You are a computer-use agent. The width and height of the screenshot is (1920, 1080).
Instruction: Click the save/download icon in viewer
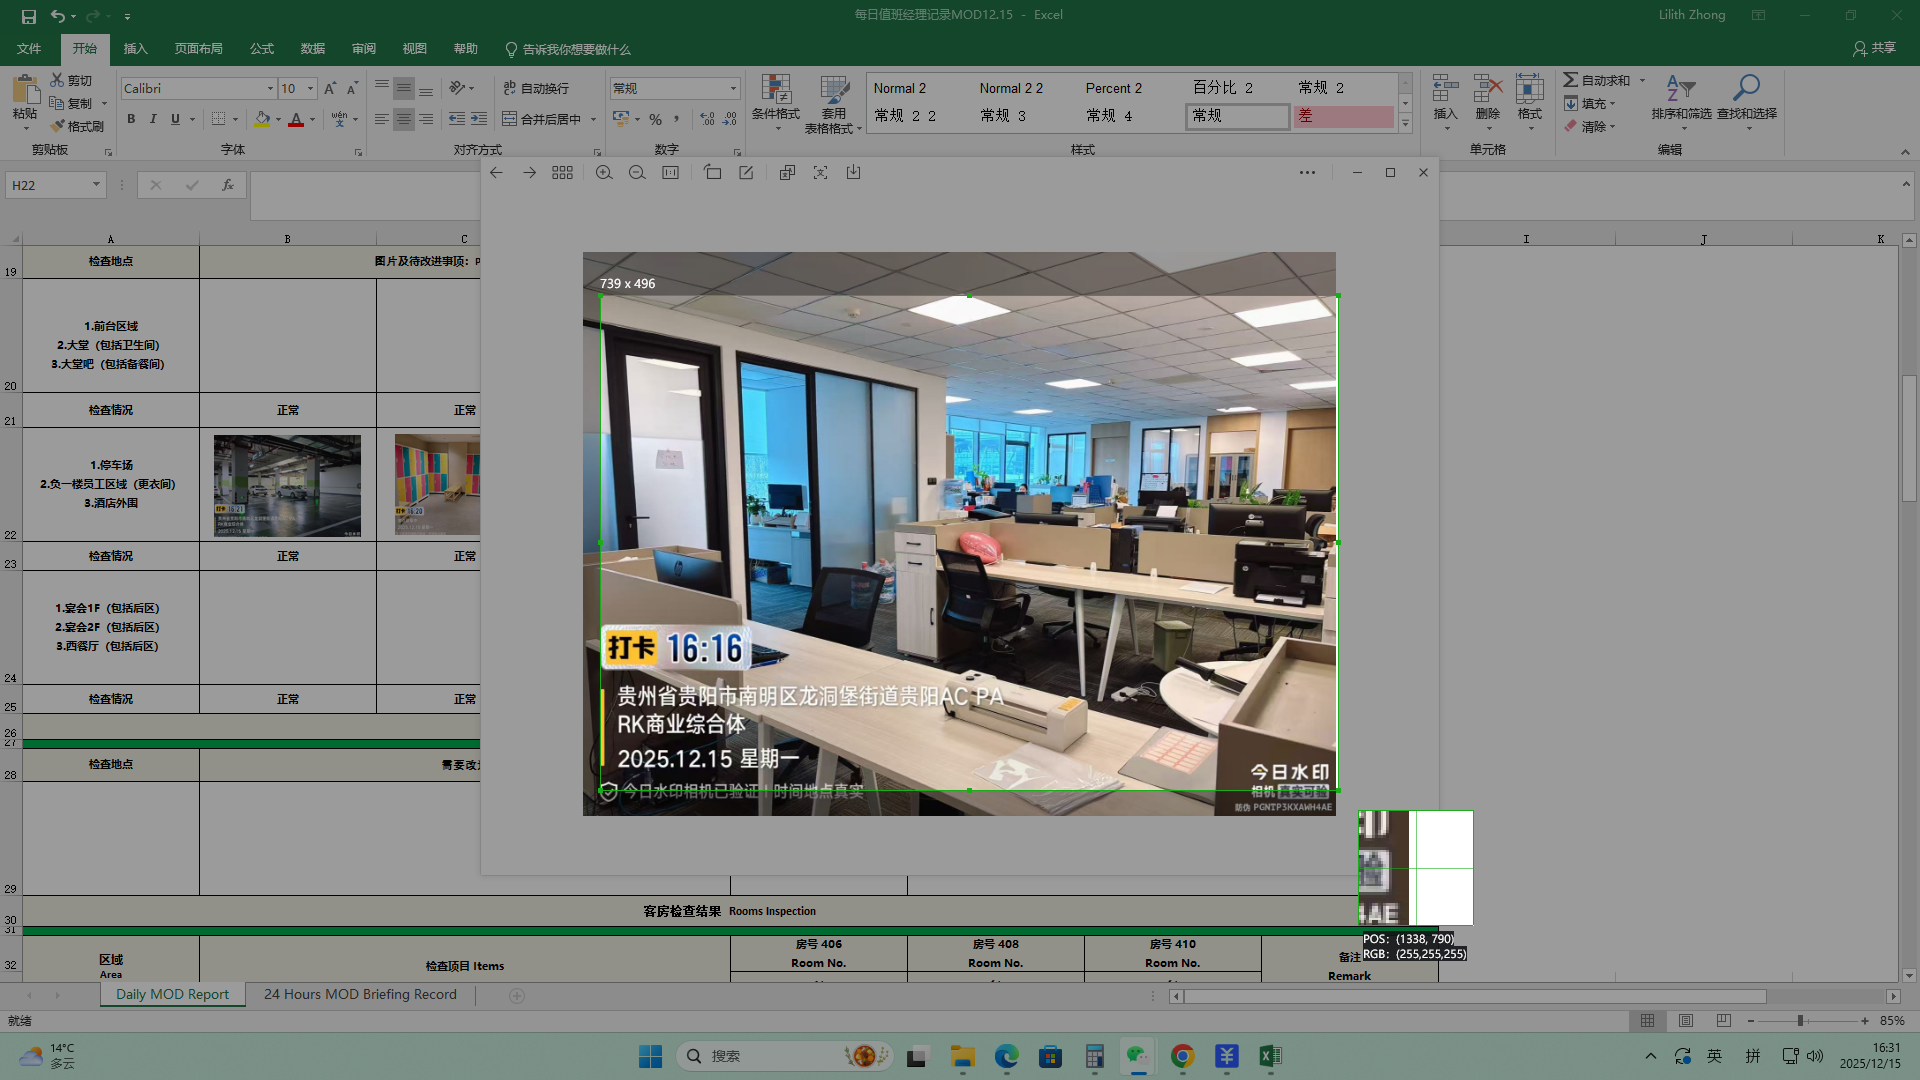pyautogui.click(x=853, y=173)
